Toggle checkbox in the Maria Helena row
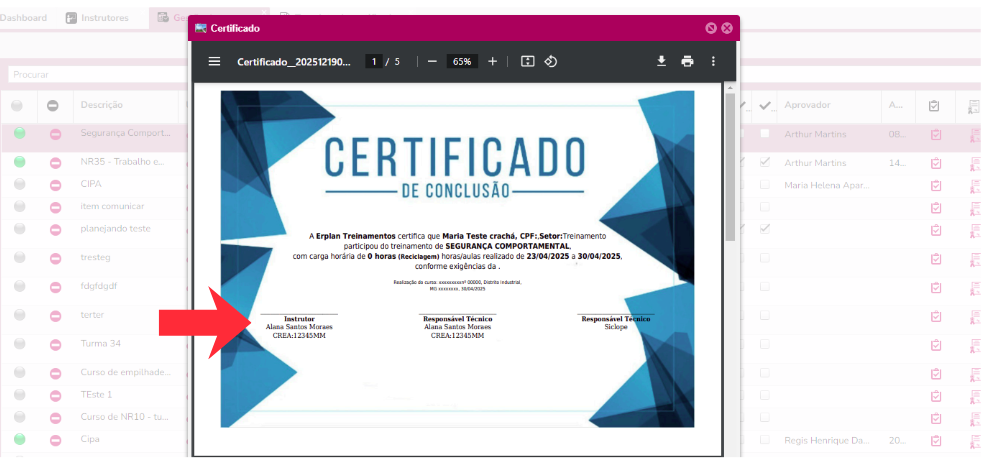Viewport: 989px width, 461px height. 765,185
